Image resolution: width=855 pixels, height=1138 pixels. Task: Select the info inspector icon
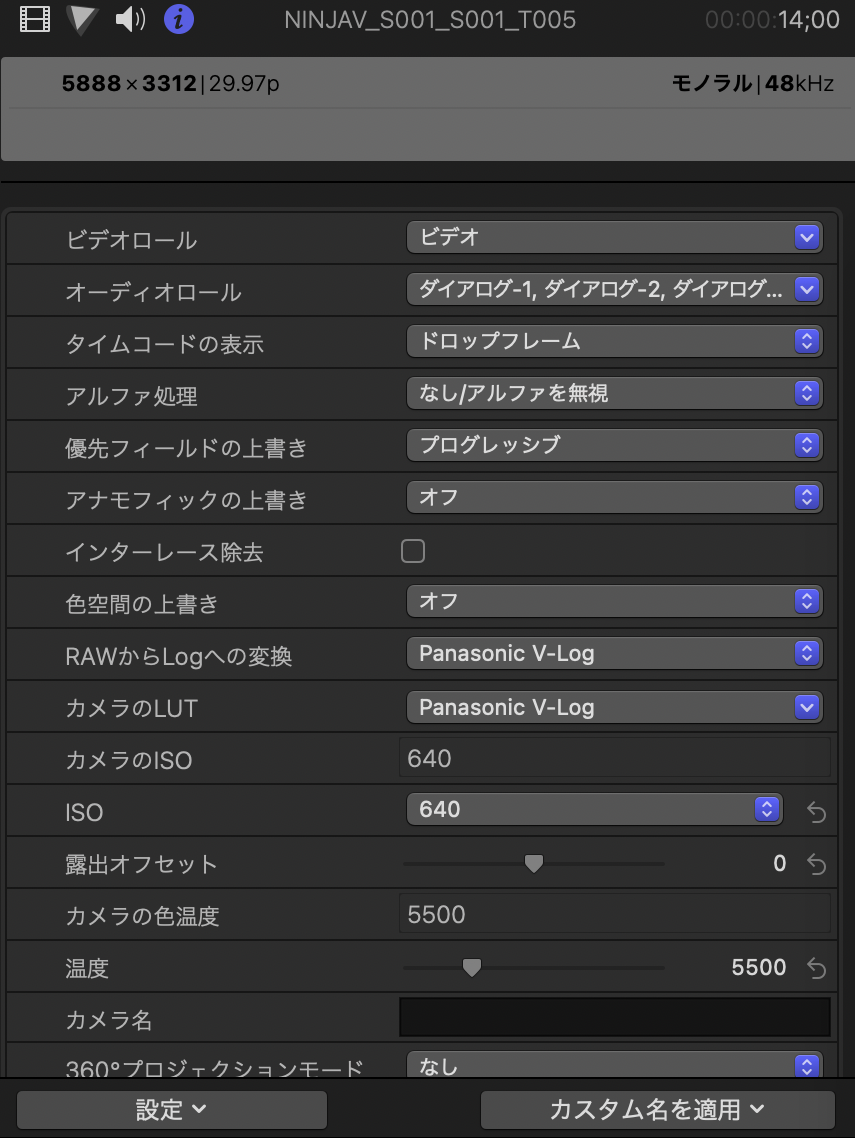[x=178, y=19]
